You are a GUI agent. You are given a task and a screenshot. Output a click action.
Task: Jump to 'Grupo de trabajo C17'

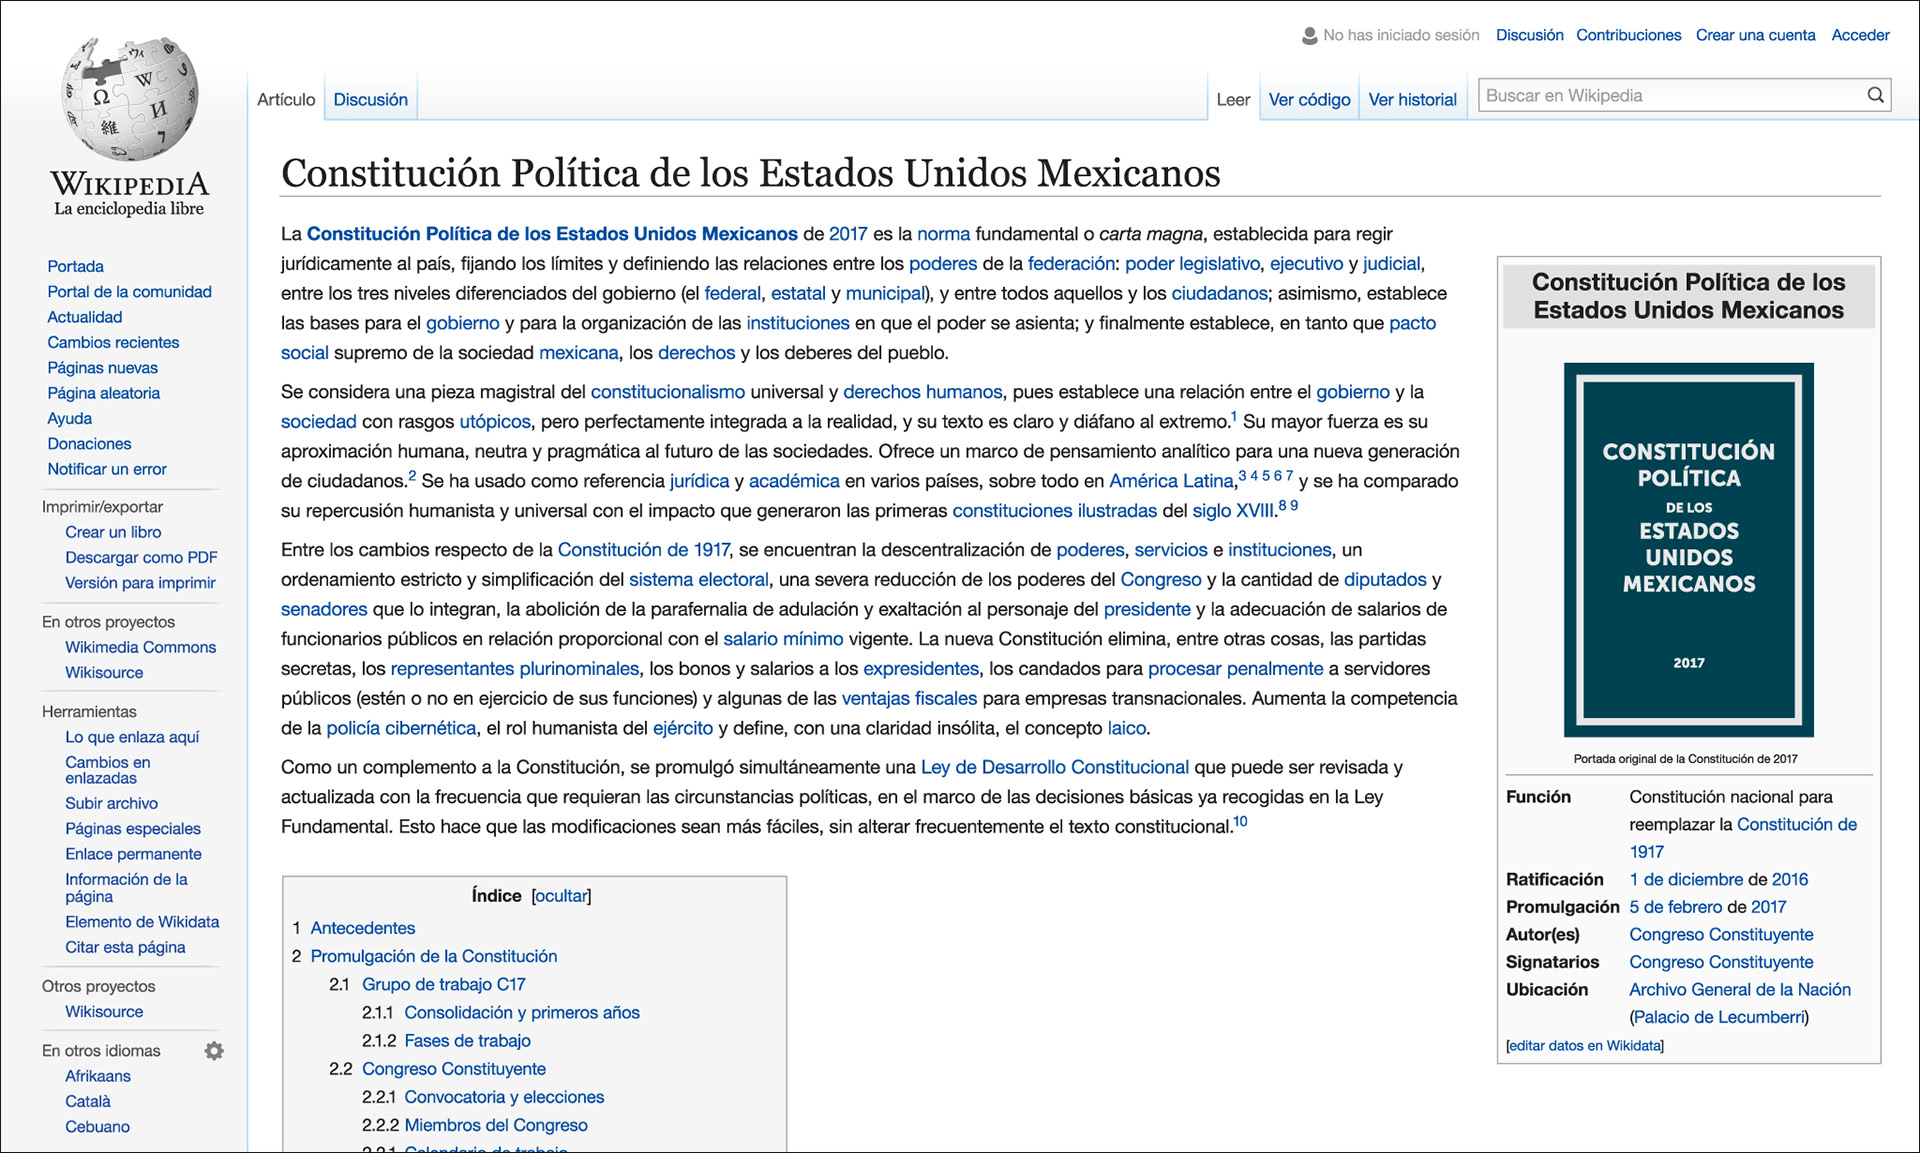pyautogui.click(x=443, y=984)
